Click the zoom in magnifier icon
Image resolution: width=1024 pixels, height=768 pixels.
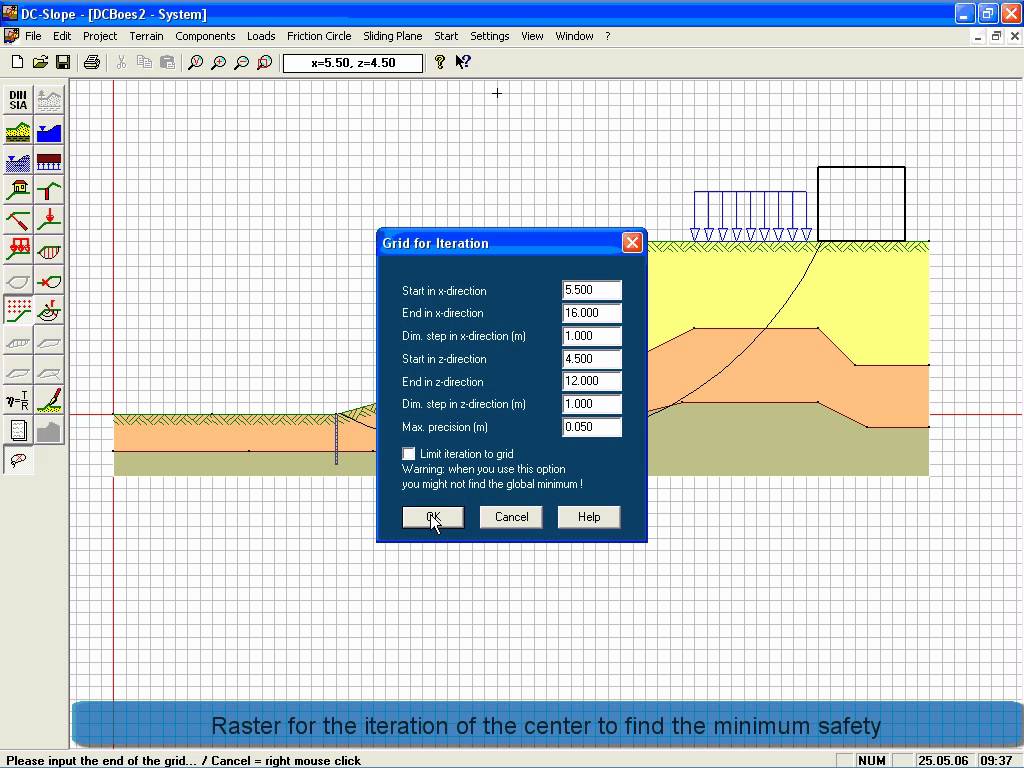tap(218, 62)
